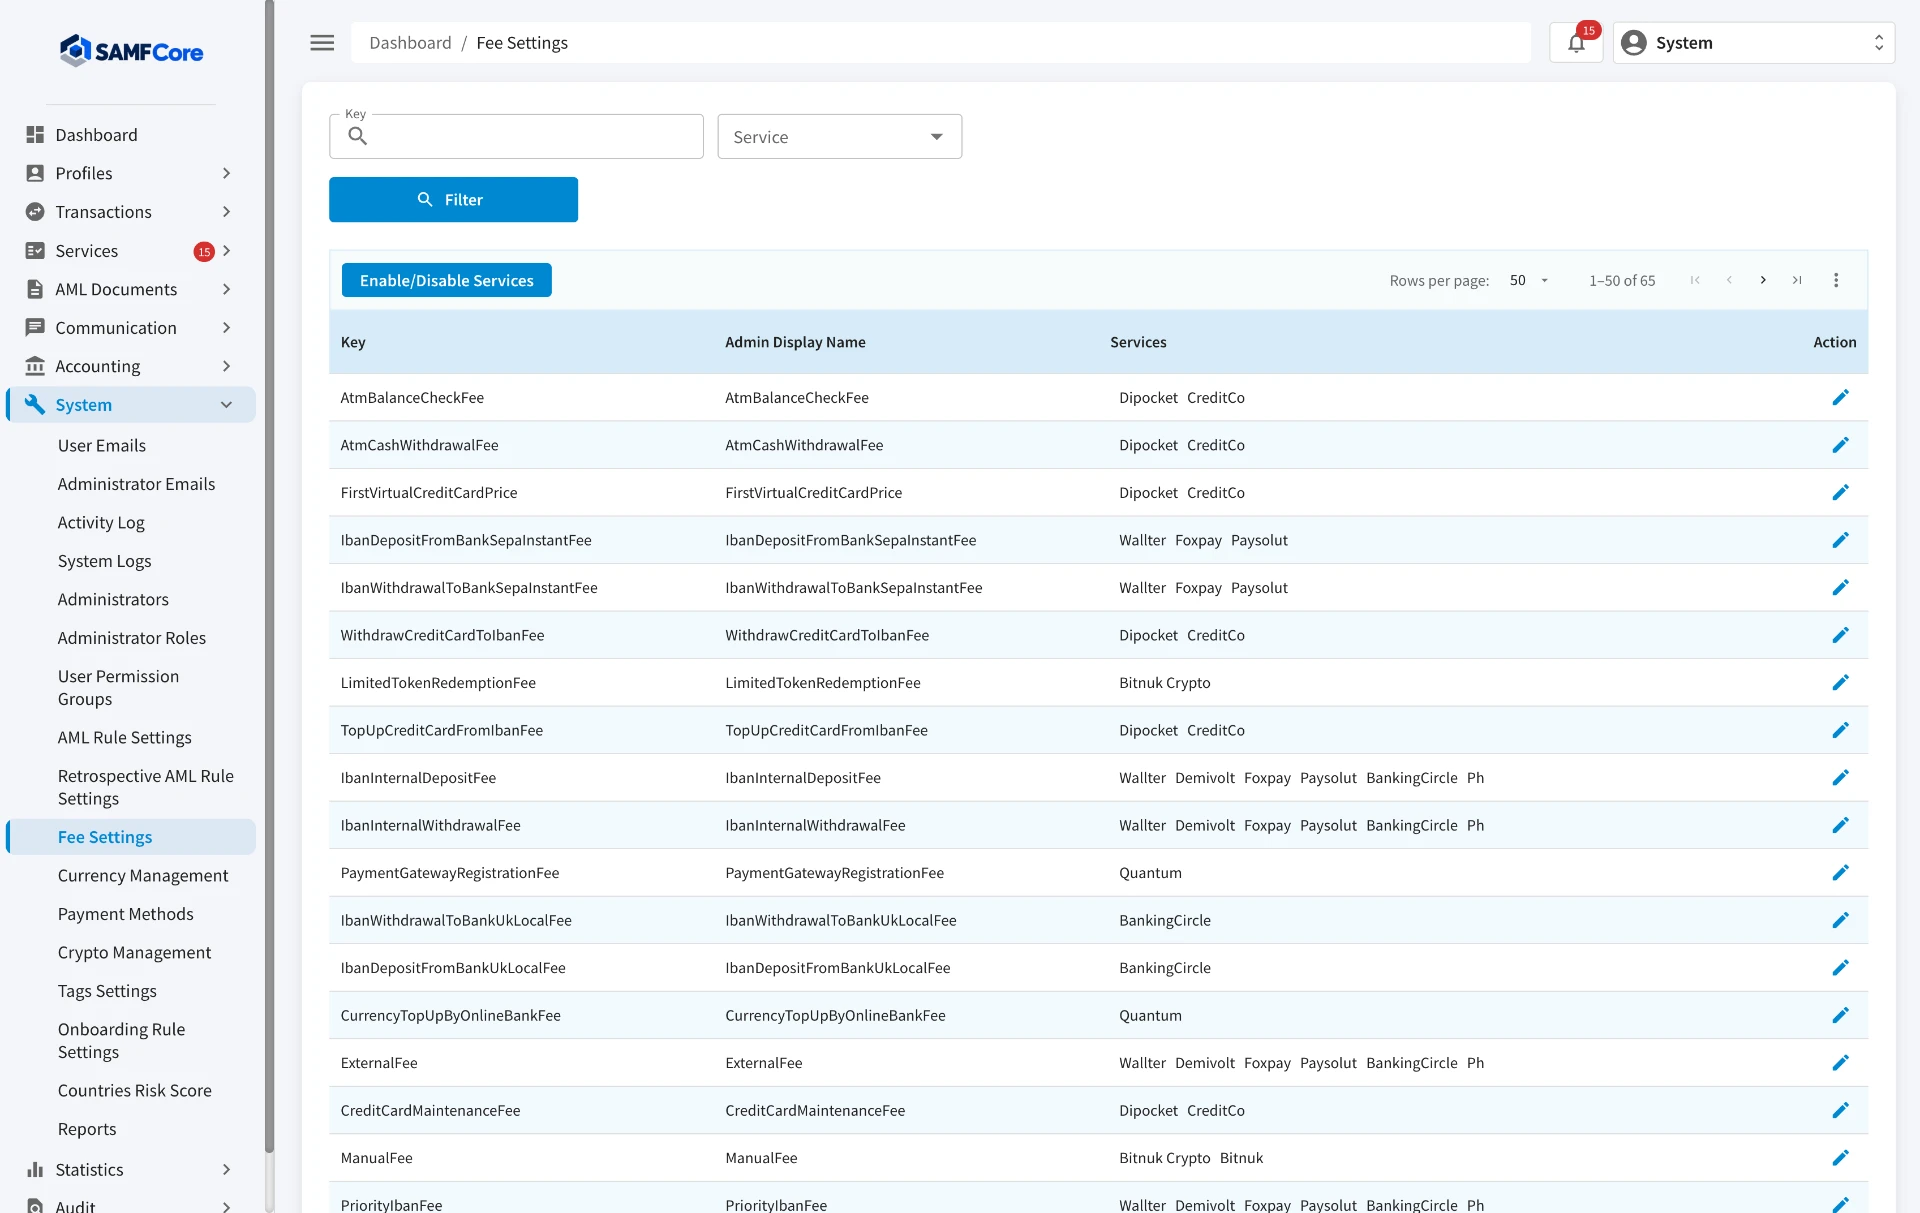This screenshot has width=1920, height=1213.
Task: Open Tags Settings under System
Action: 107,991
